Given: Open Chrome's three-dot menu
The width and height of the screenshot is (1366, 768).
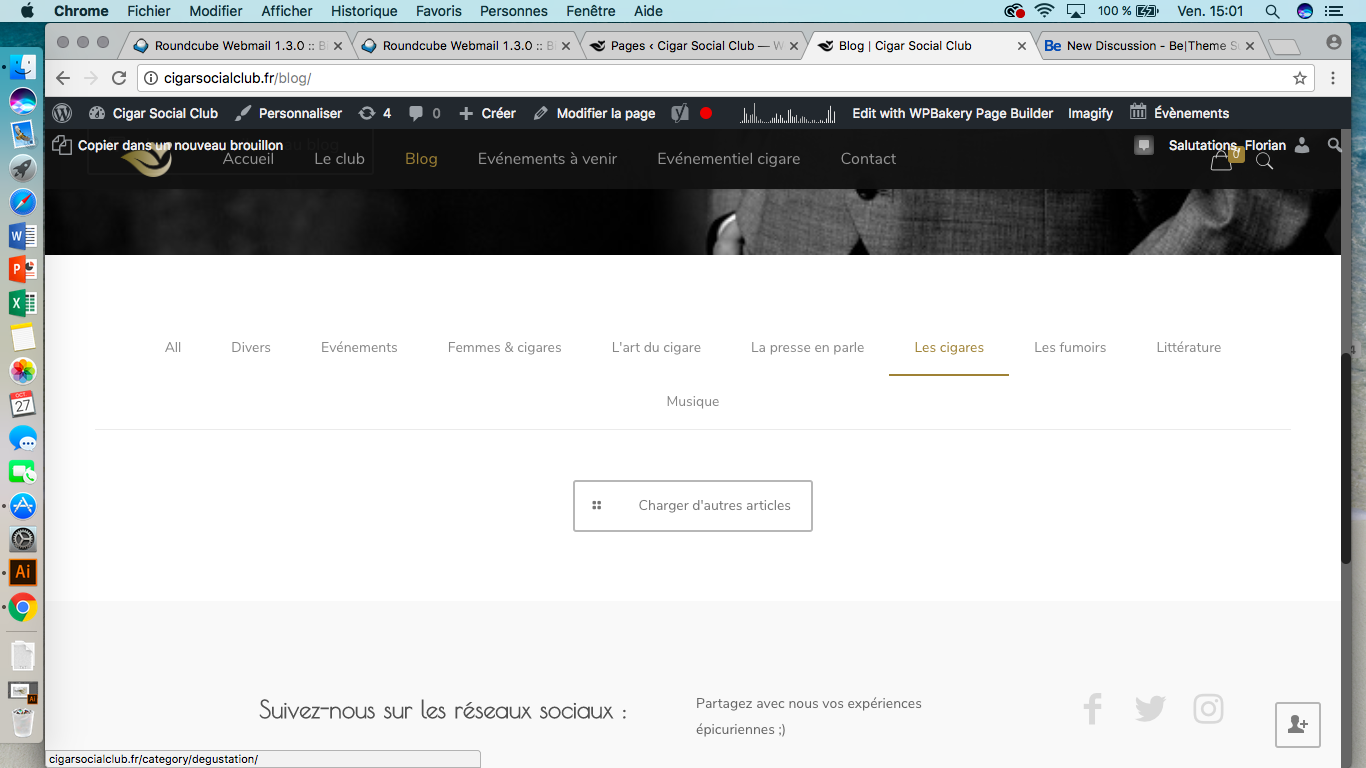Looking at the screenshot, I should (1333, 78).
